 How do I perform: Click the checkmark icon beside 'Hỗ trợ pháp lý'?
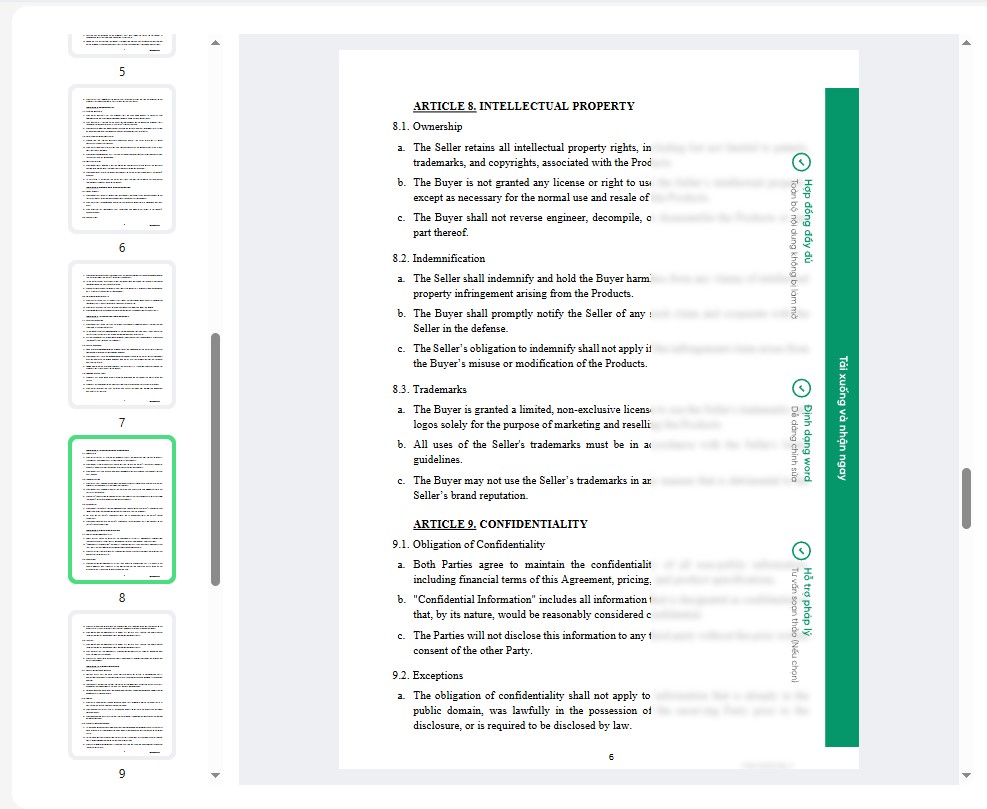point(801,551)
